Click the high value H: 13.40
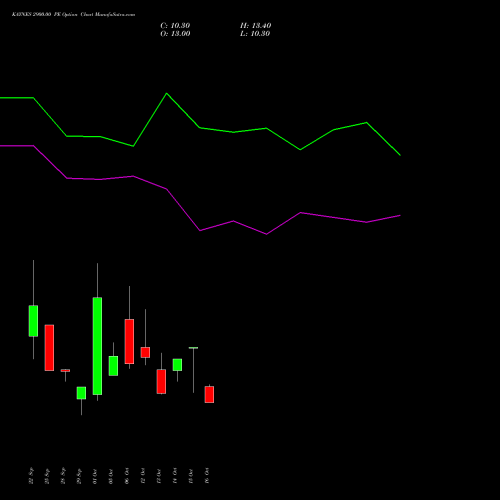 (255, 26)
